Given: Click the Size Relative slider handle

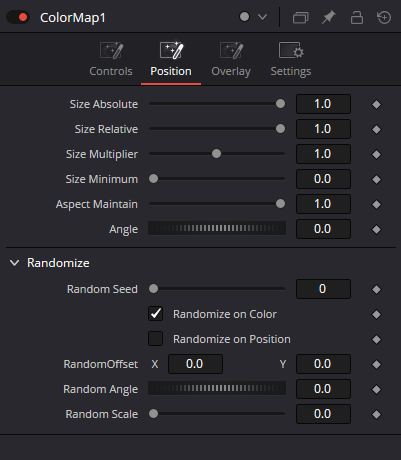Looking at the screenshot, I should pyautogui.click(x=281, y=129).
